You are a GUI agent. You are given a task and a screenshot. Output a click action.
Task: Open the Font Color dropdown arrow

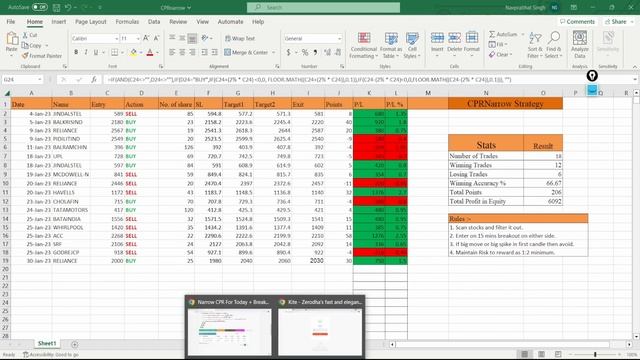157,53
